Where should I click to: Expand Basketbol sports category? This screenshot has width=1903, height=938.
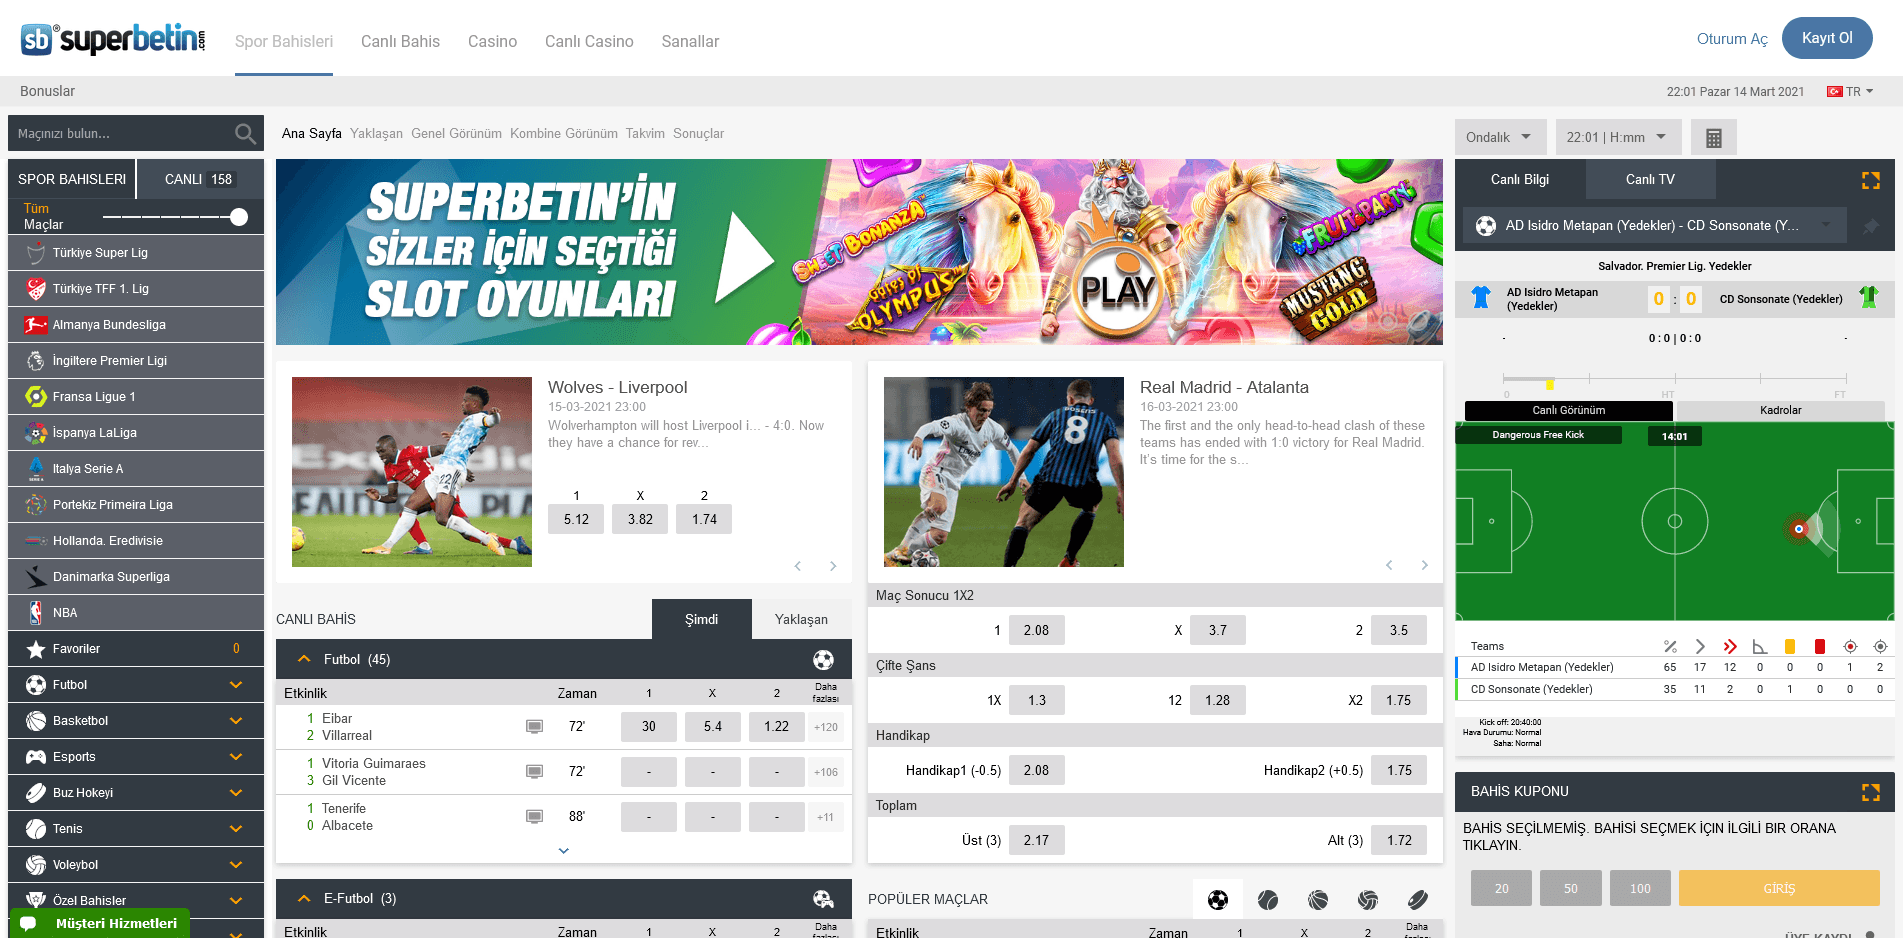(x=236, y=721)
